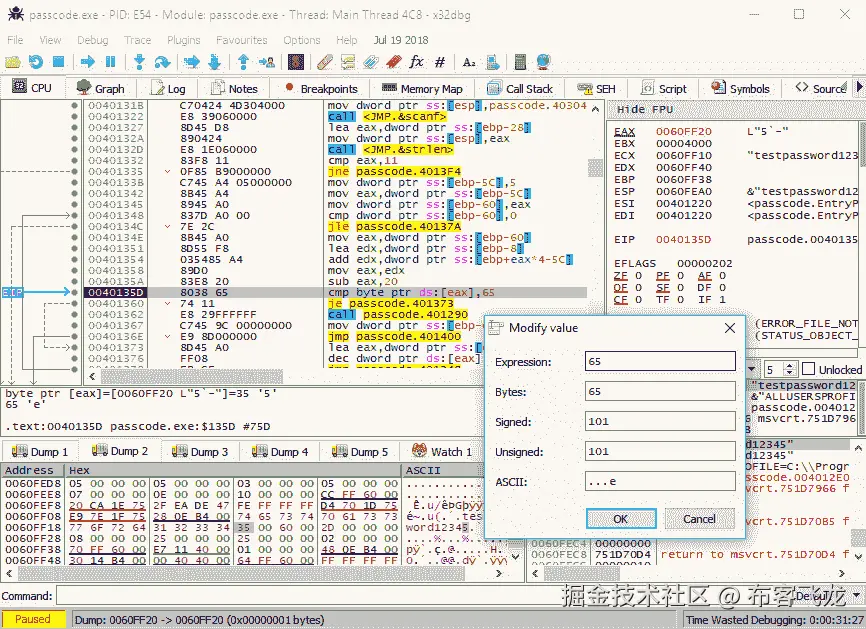Image resolution: width=866 pixels, height=629 pixels.
Task: Run the program with the arrow icon
Action: click(x=87, y=62)
